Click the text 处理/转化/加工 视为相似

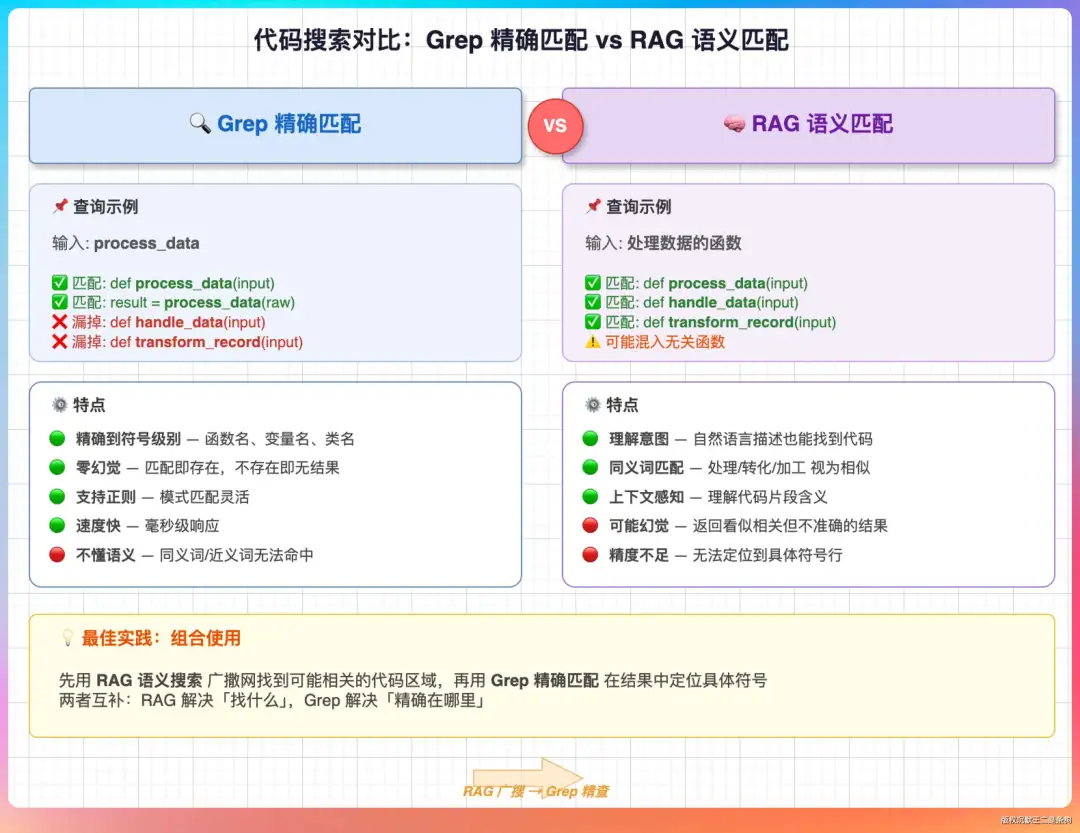pyautogui.click(x=789, y=468)
